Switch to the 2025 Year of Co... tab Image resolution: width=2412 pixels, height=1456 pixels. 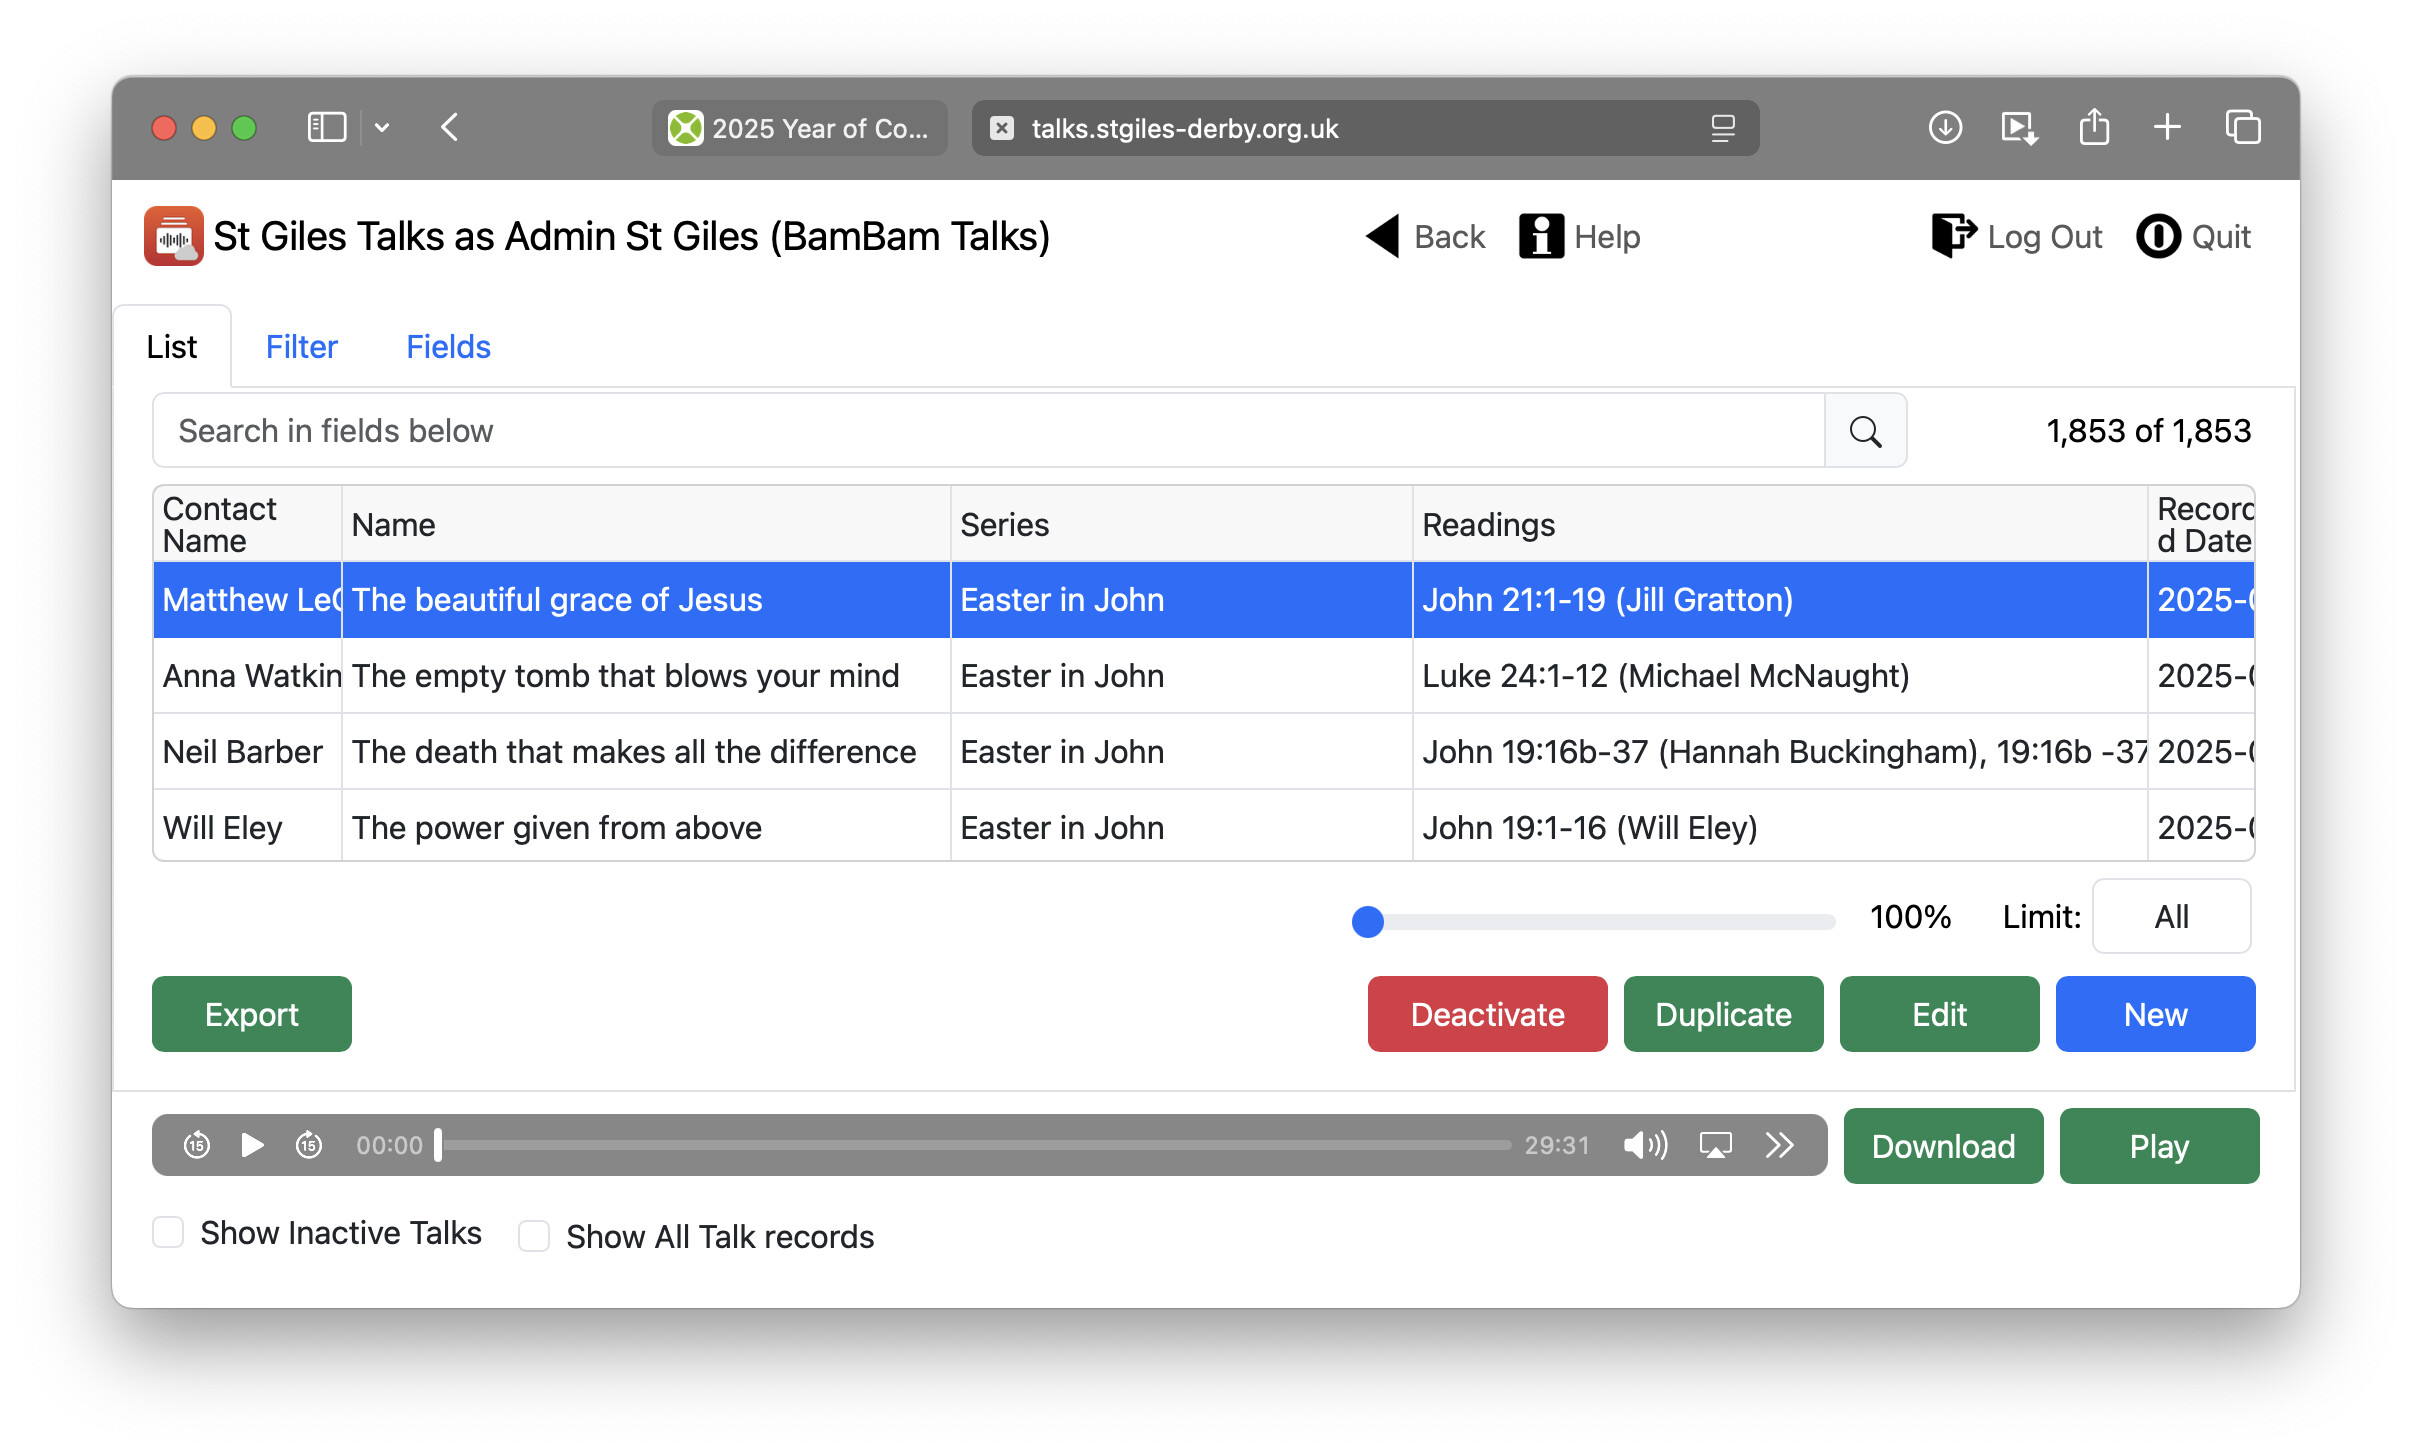coord(799,128)
